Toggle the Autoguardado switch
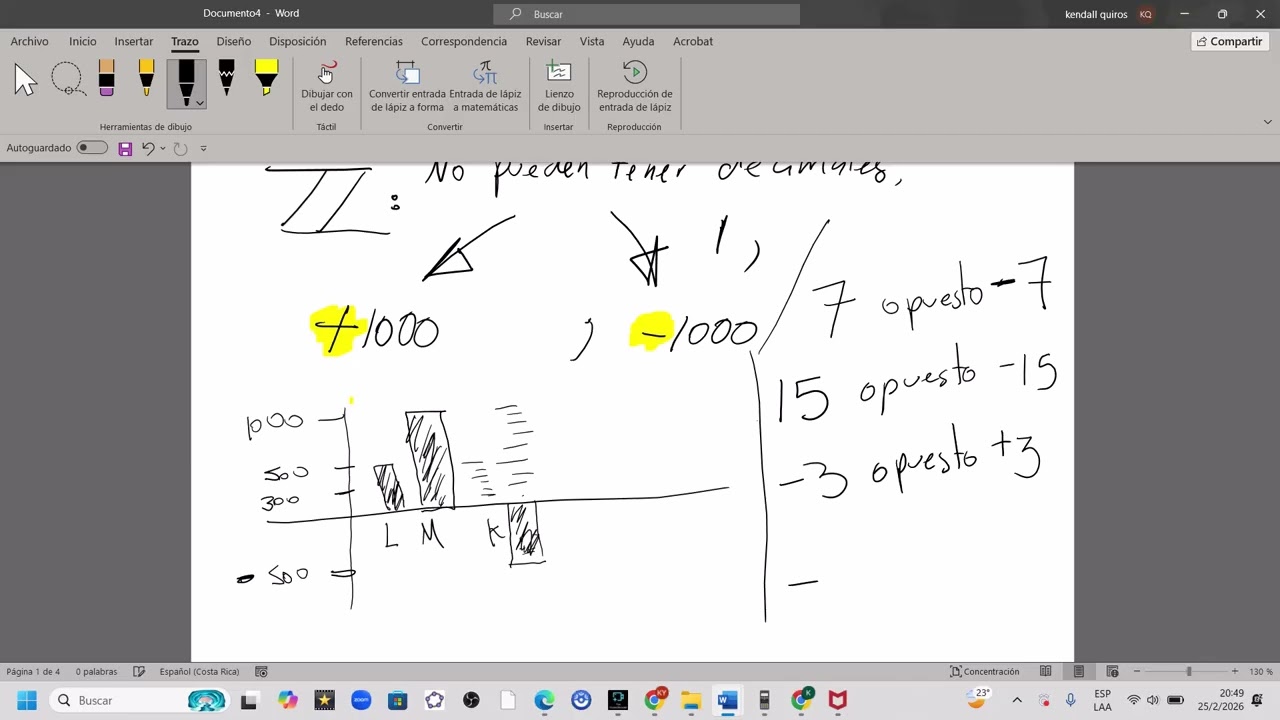1280x720 pixels. [x=92, y=148]
